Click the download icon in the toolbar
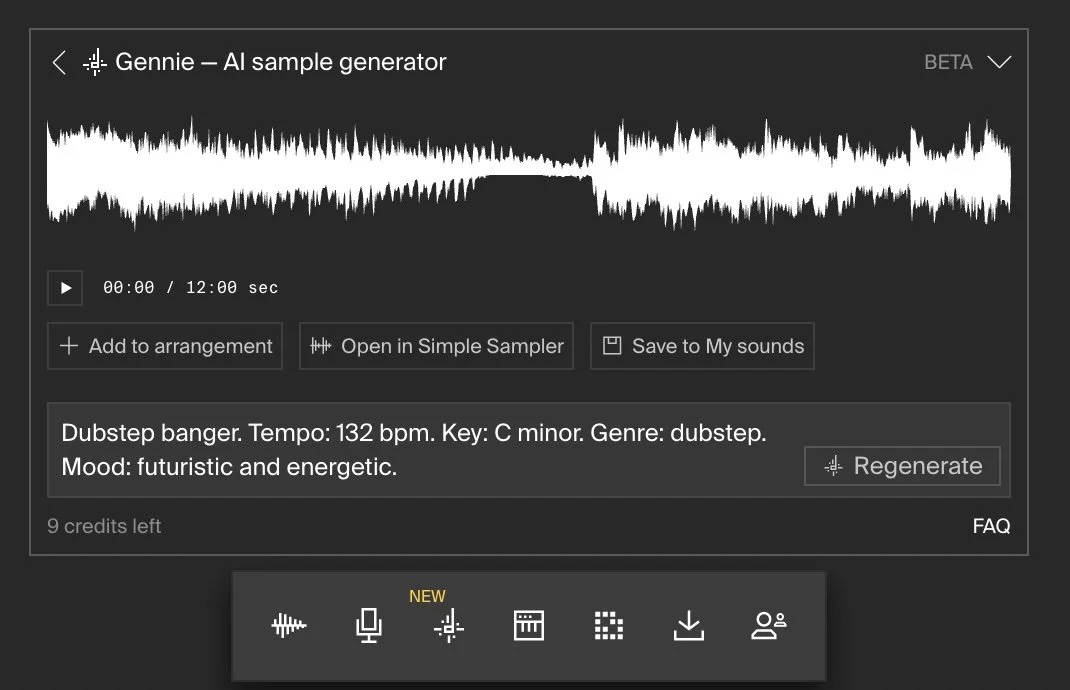This screenshot has height=690, width=1070. [688, 625]
